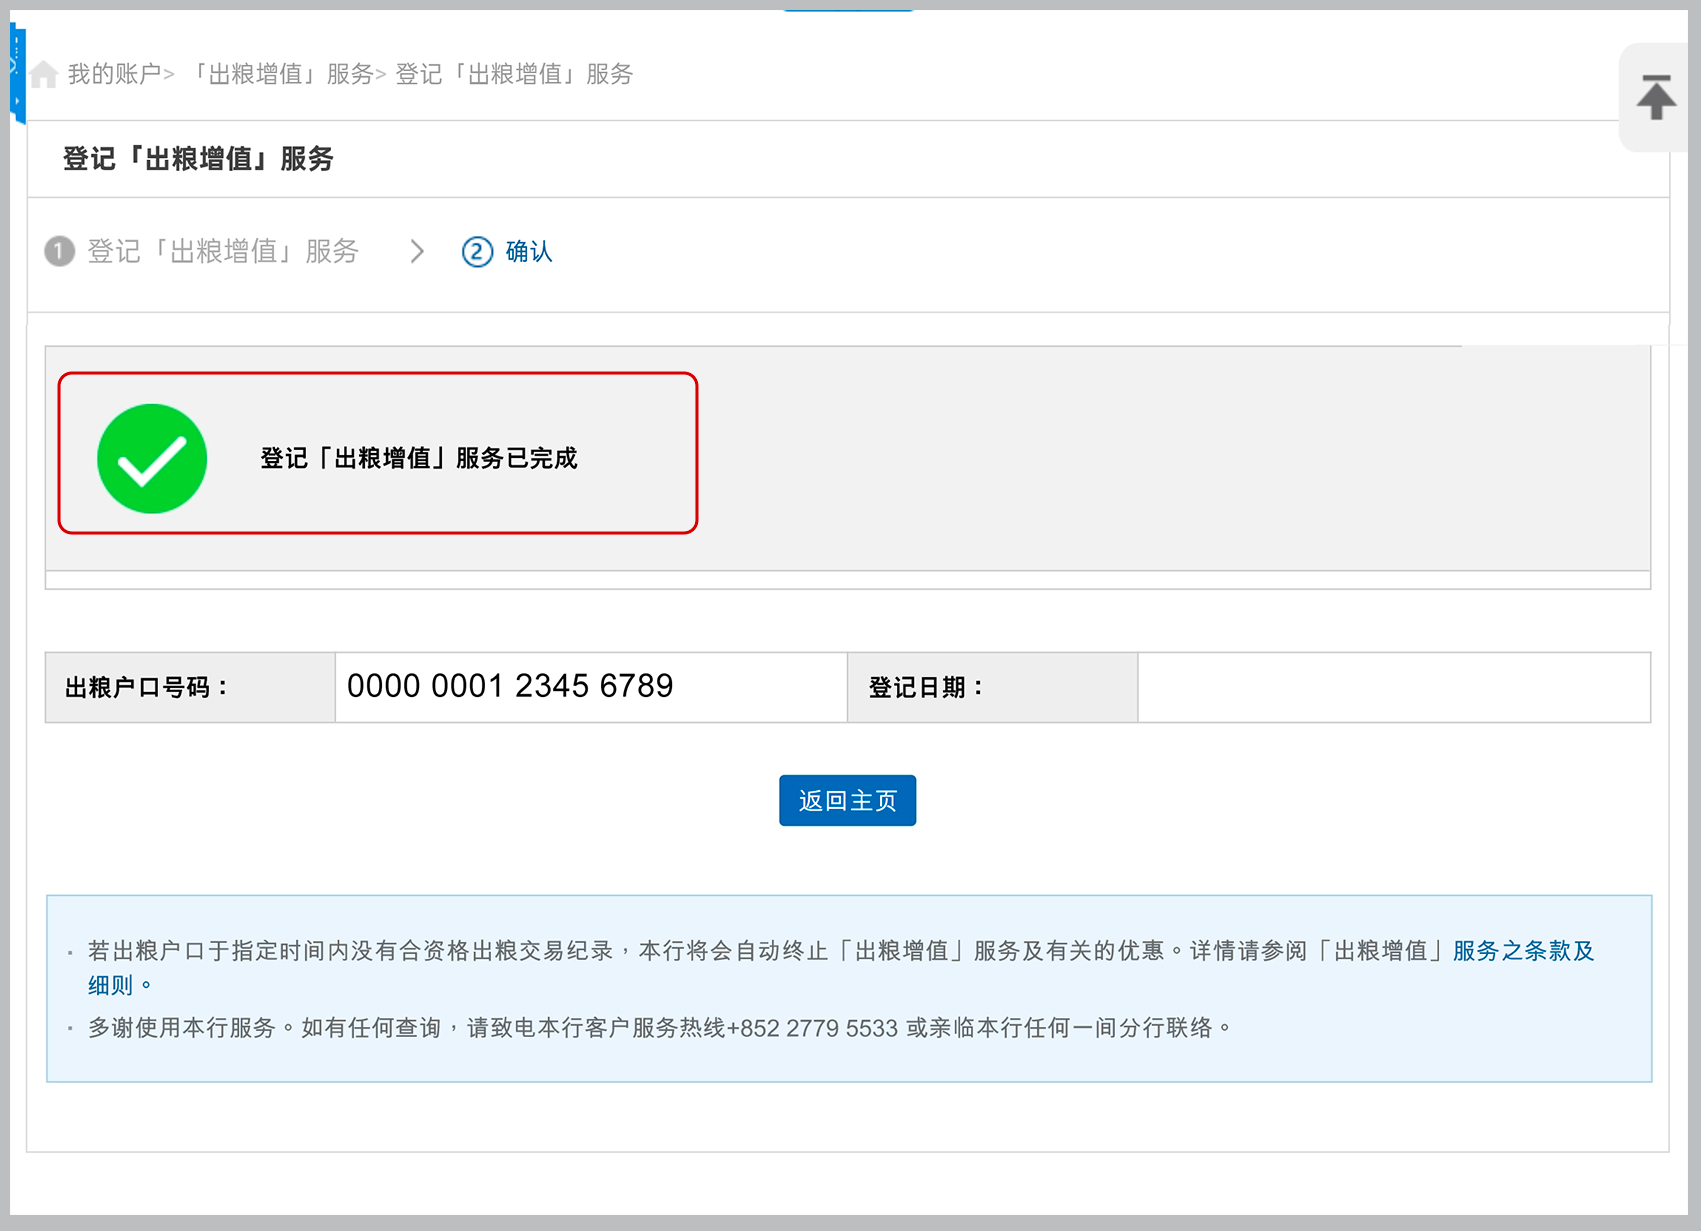Open the 服务之条款及细则 link
The width and height of the screenshot is (1701, 1231).
coord(1522,951)
